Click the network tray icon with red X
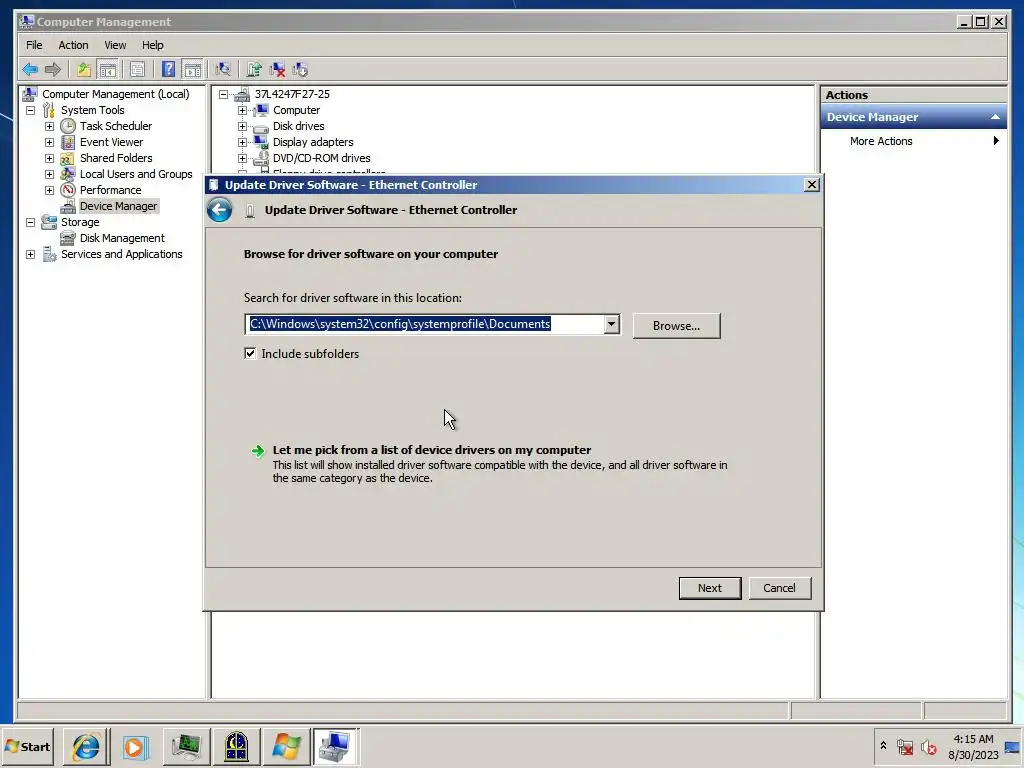The width and height of the screenshot is (1024, 768). (x=905, y=746)
